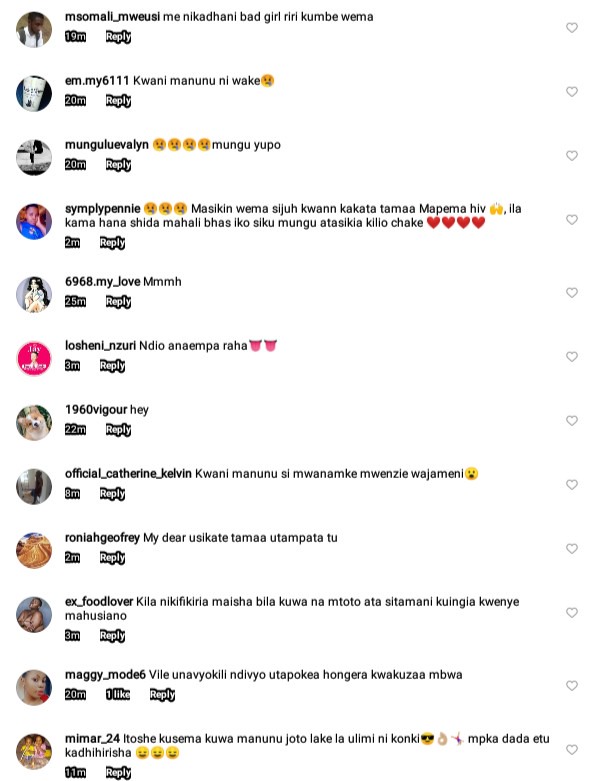Image resolution: width=600 pixels, height=781 pixels.
Task: Open the dog avatar of 1960vigour
Action: 34,422
